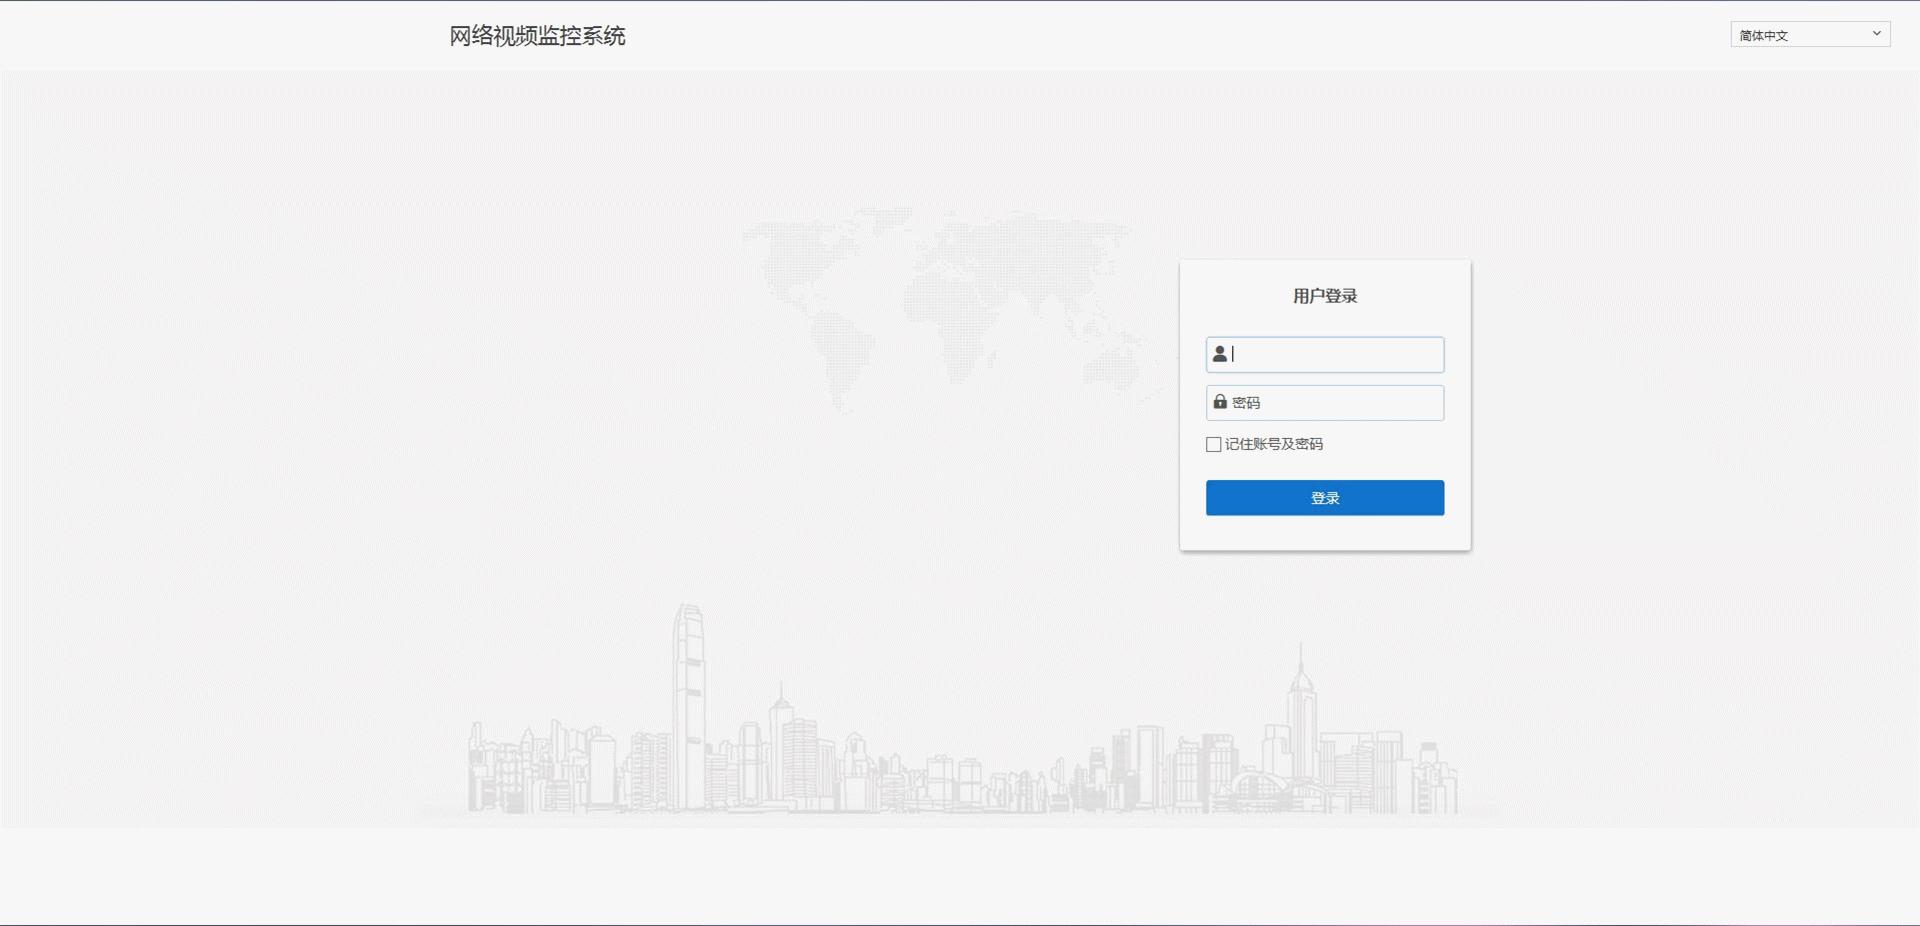The height and width of the screenshot is (926, 1920).
Task: Click the dropdown chevron on language selector
Action: pyautogui.click(x=1877, y=33)
